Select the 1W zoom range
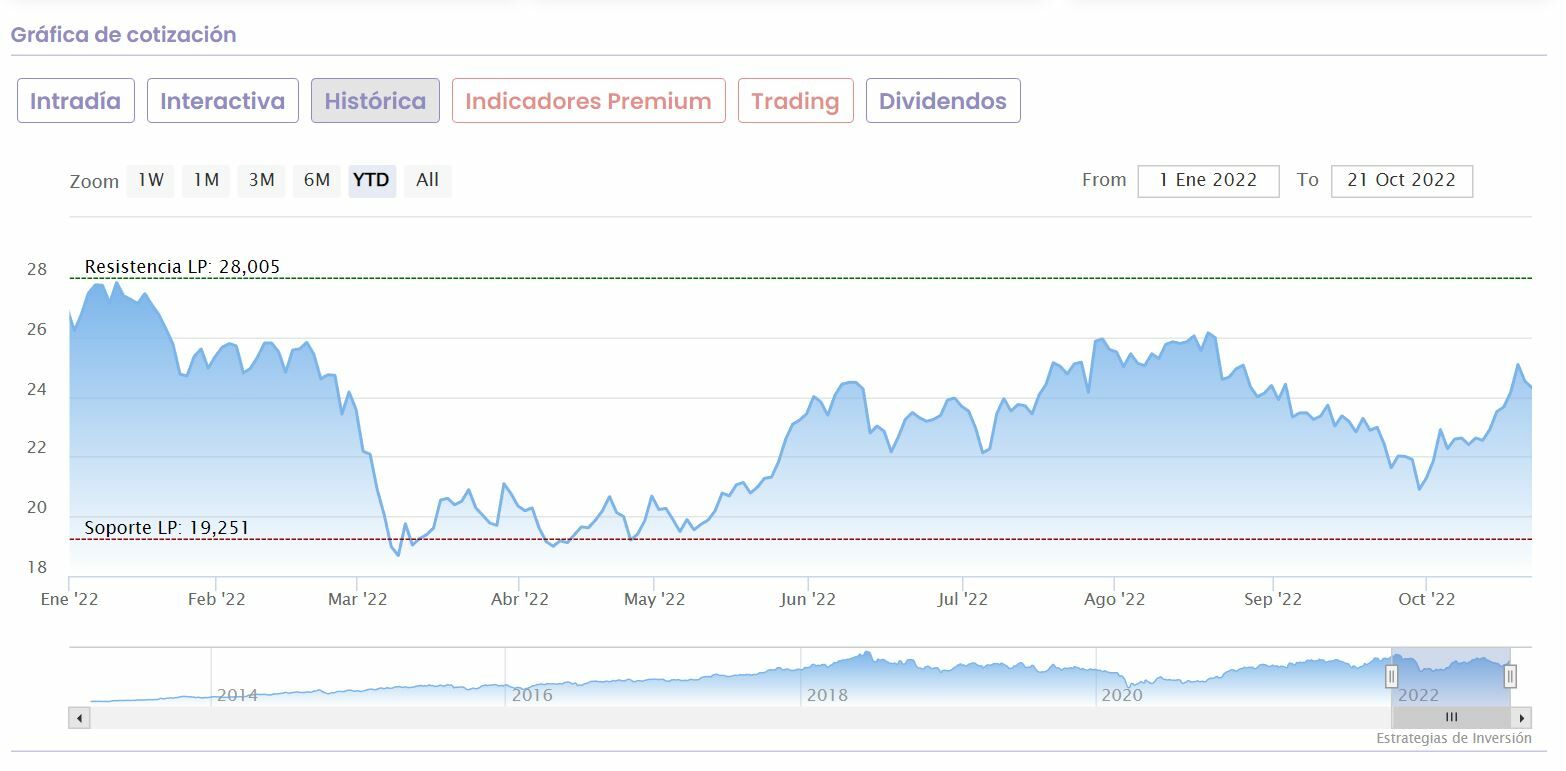The height and width of the screenshot is (771, 1566). [150, 180]
